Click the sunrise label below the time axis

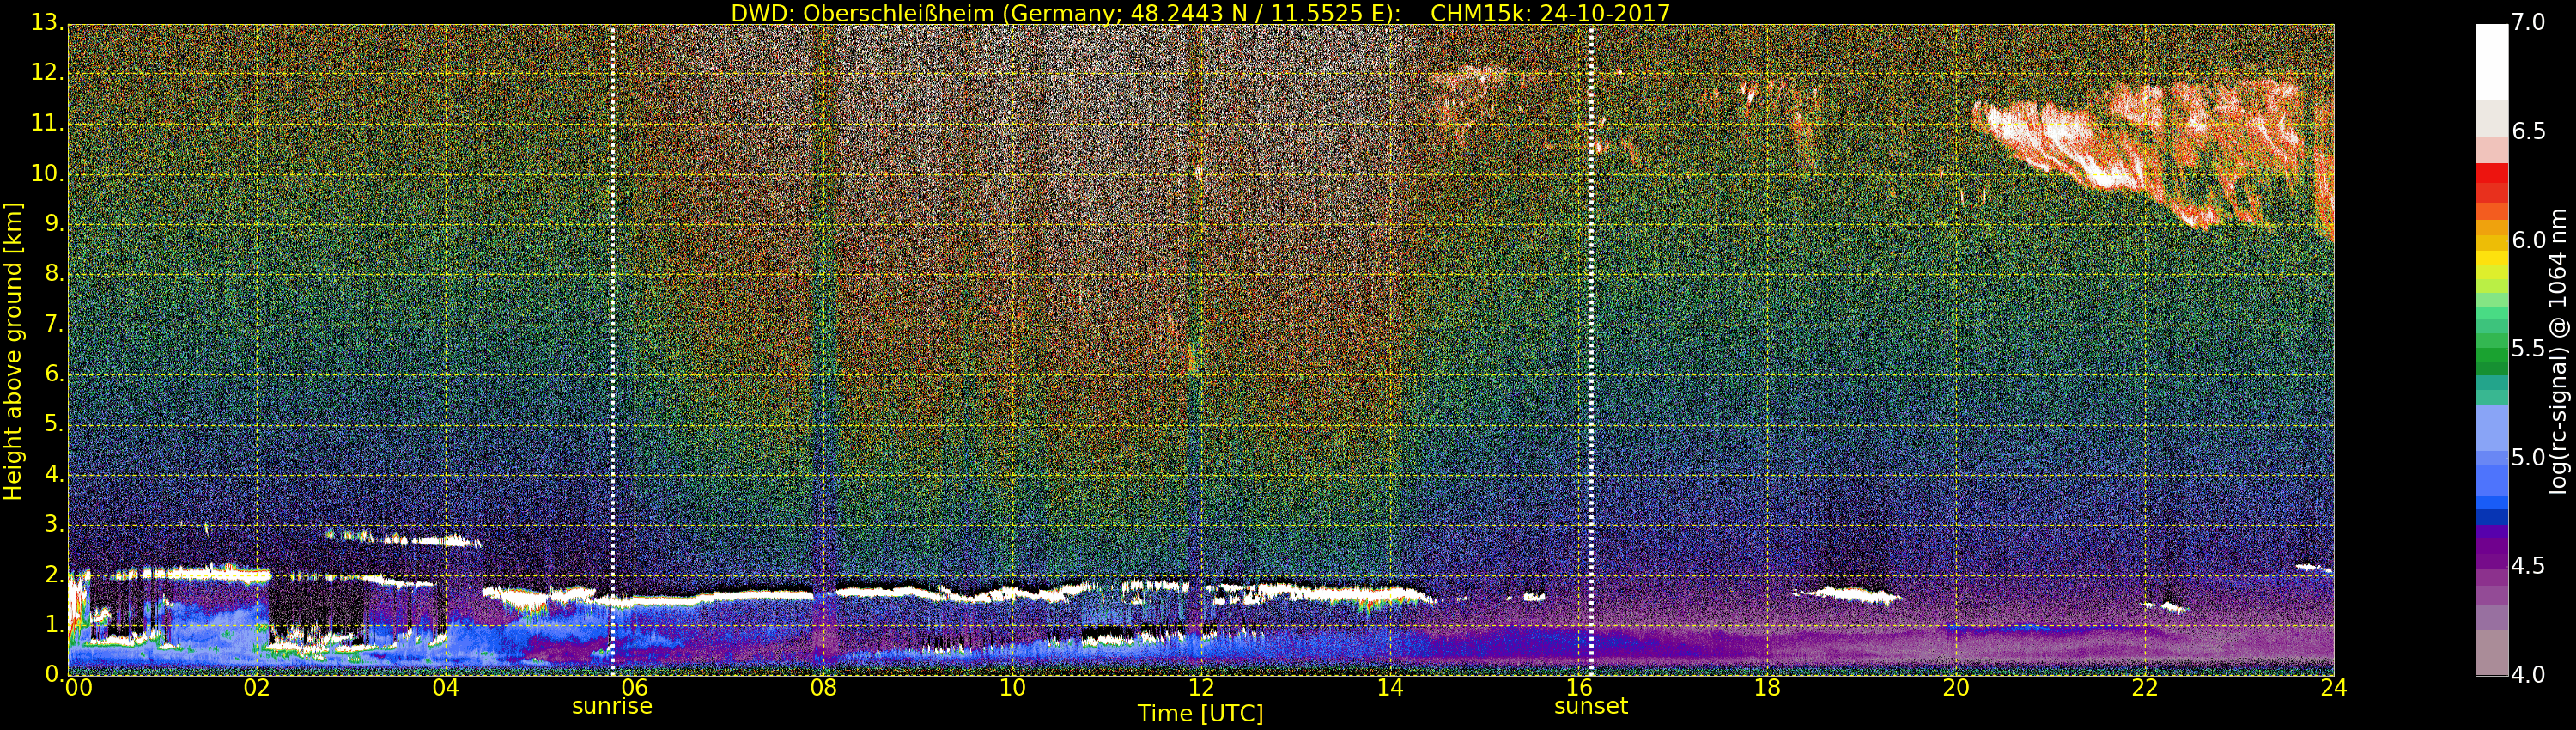(x=611, y=706)
